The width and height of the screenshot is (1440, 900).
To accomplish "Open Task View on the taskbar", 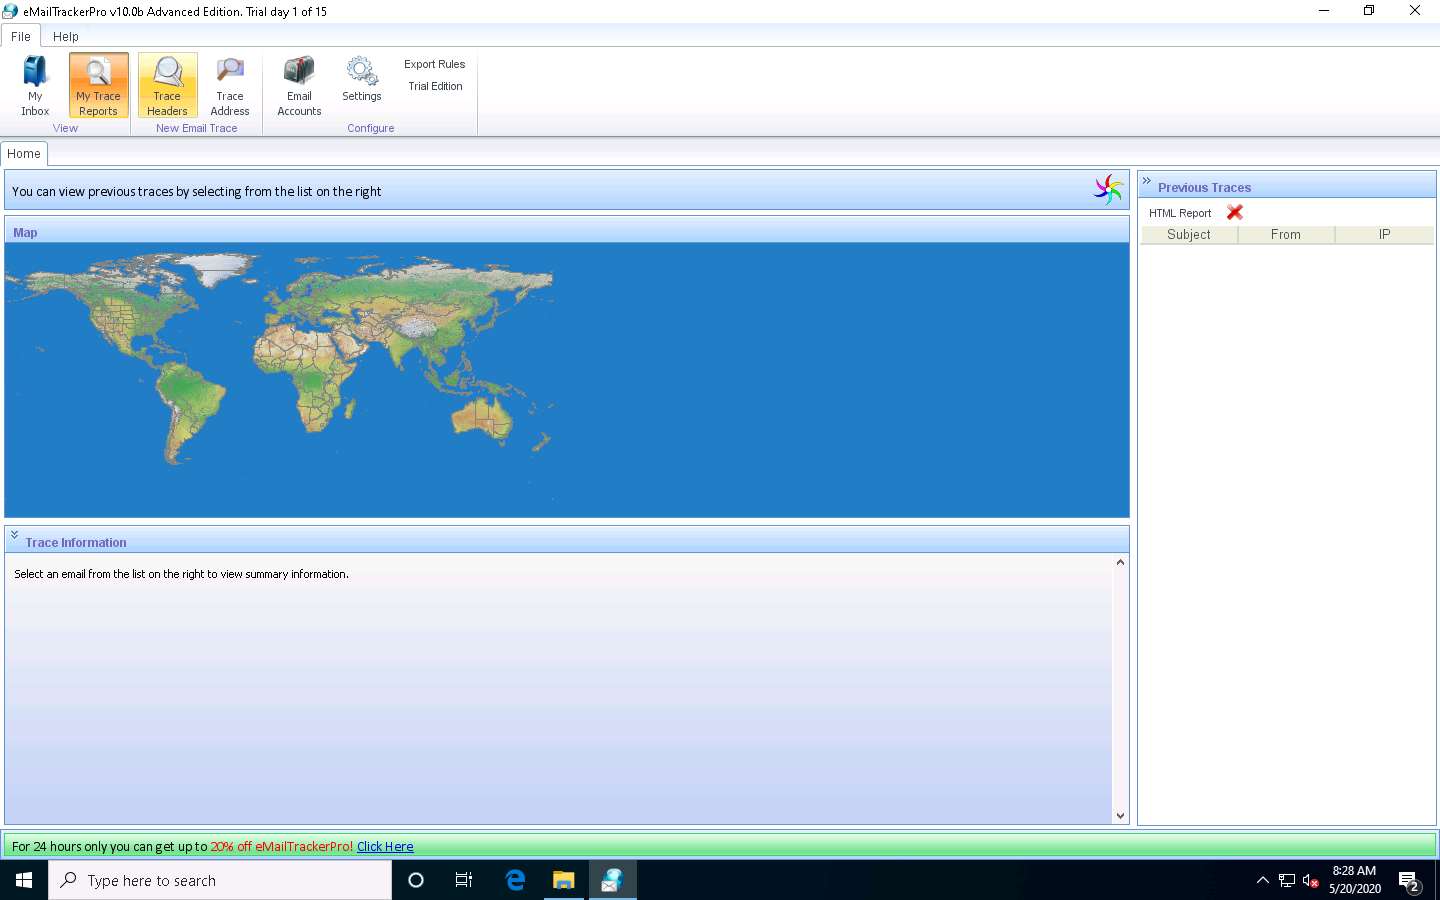I will click(464, 880).
